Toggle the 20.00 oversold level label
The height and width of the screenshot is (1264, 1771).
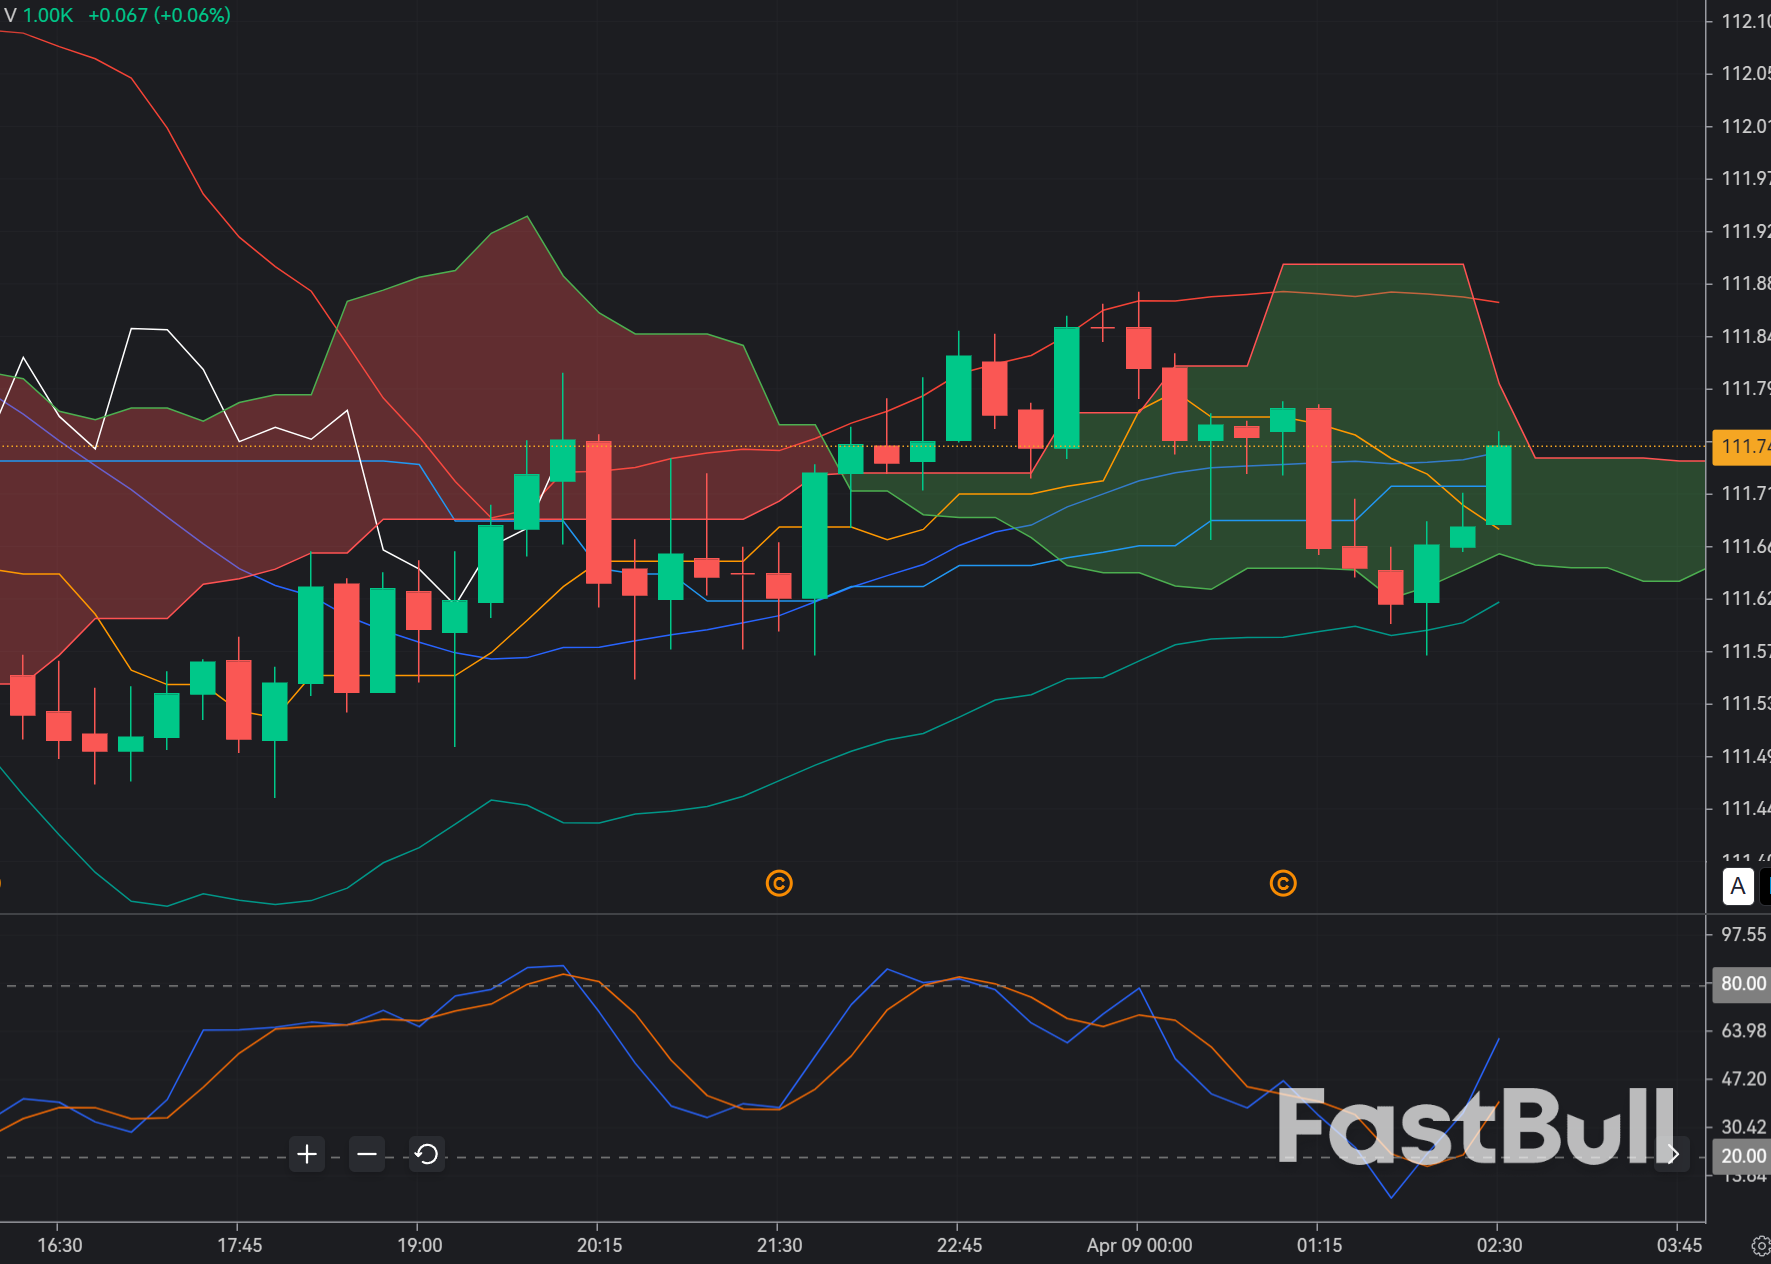(1742, 1156)
